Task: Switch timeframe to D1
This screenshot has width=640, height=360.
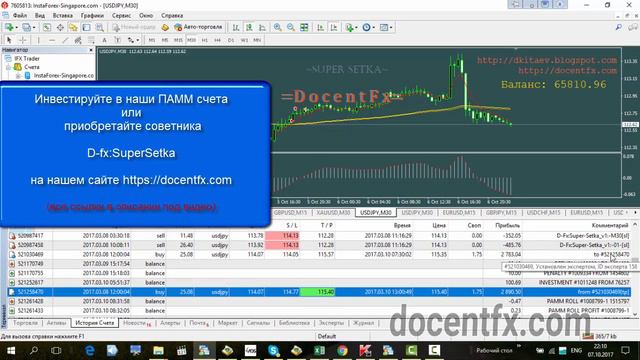Action: pyautogui.click(x=231, y=40)
